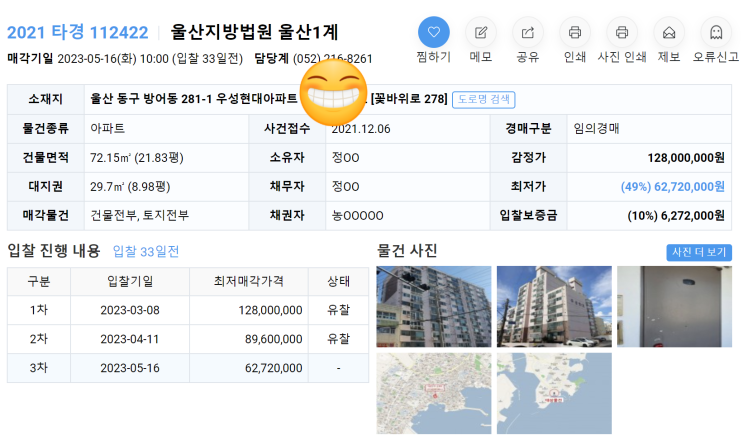Screen dimensions: 743x445
Task: Select bid date 2023-03-08
Action: (x=130, y=310)
